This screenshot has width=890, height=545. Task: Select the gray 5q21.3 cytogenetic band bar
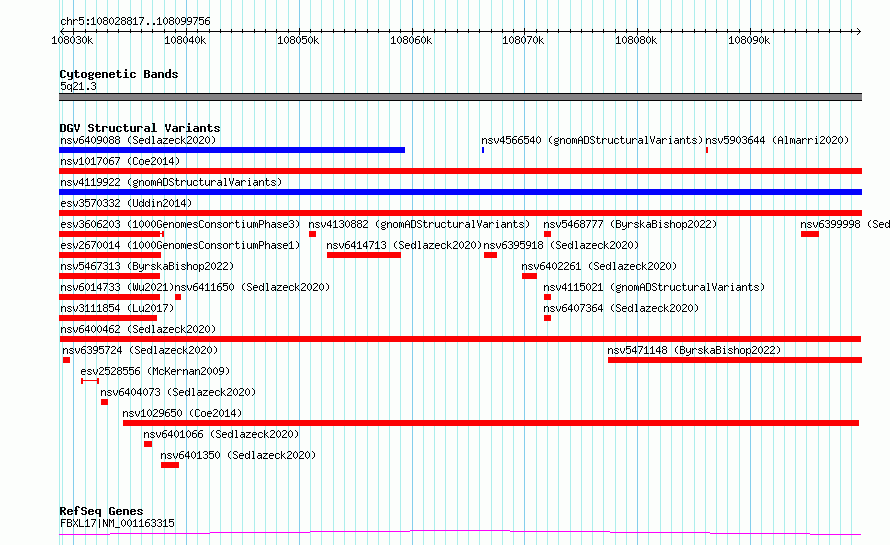[x=460, y=97]
